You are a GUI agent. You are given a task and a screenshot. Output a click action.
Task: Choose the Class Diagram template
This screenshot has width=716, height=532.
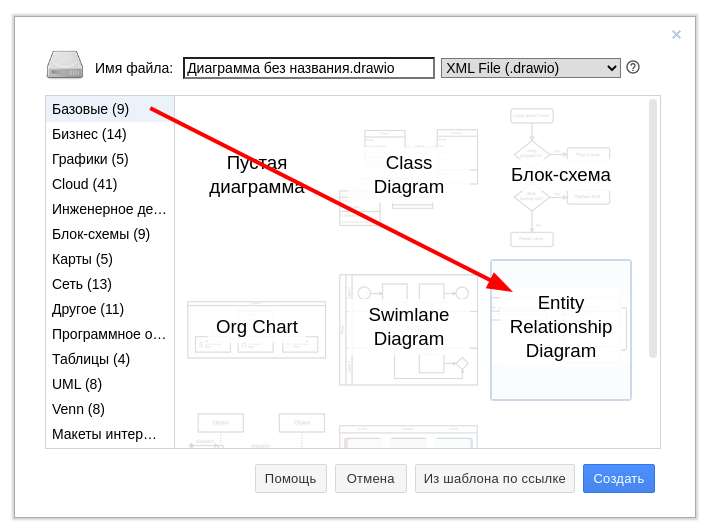(408, 175)
